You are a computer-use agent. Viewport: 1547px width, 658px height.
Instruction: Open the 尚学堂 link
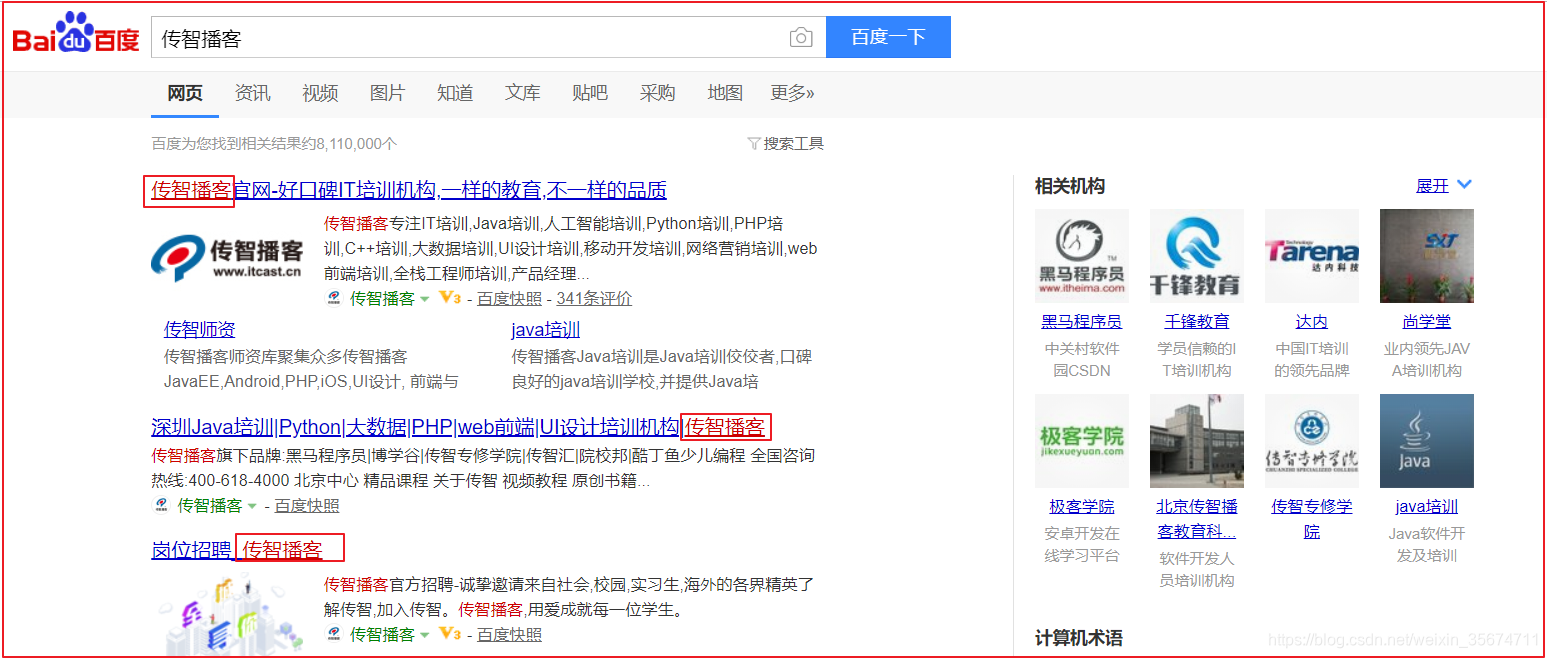pos(1427,322)
